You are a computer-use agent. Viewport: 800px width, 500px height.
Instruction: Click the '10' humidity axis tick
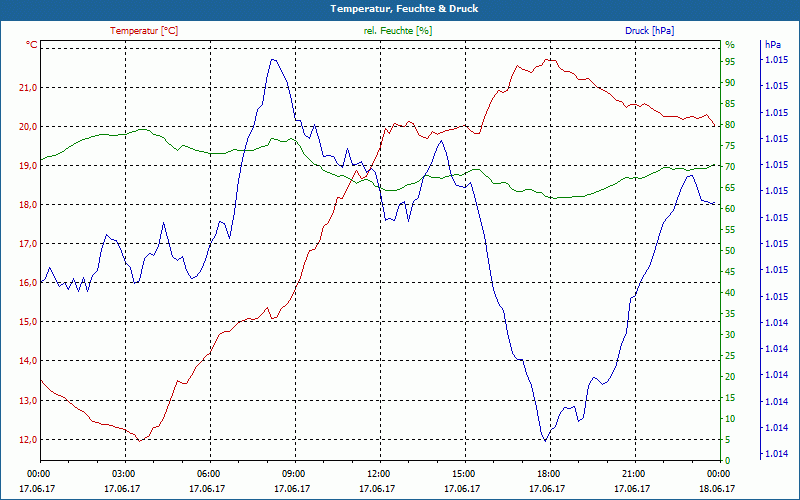(730, 419)
